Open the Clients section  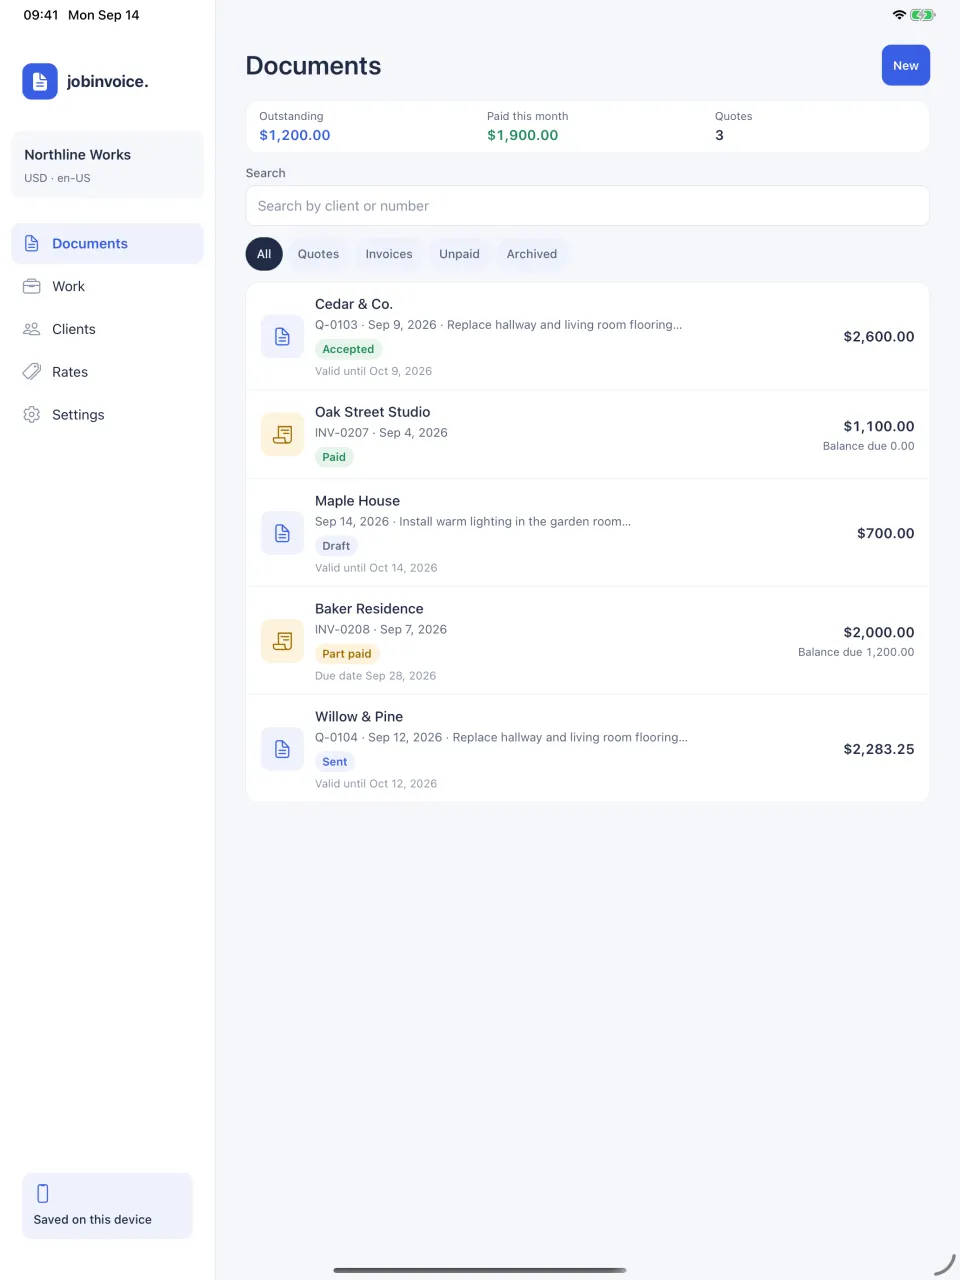pyautogui.click(x=107, y=329)
